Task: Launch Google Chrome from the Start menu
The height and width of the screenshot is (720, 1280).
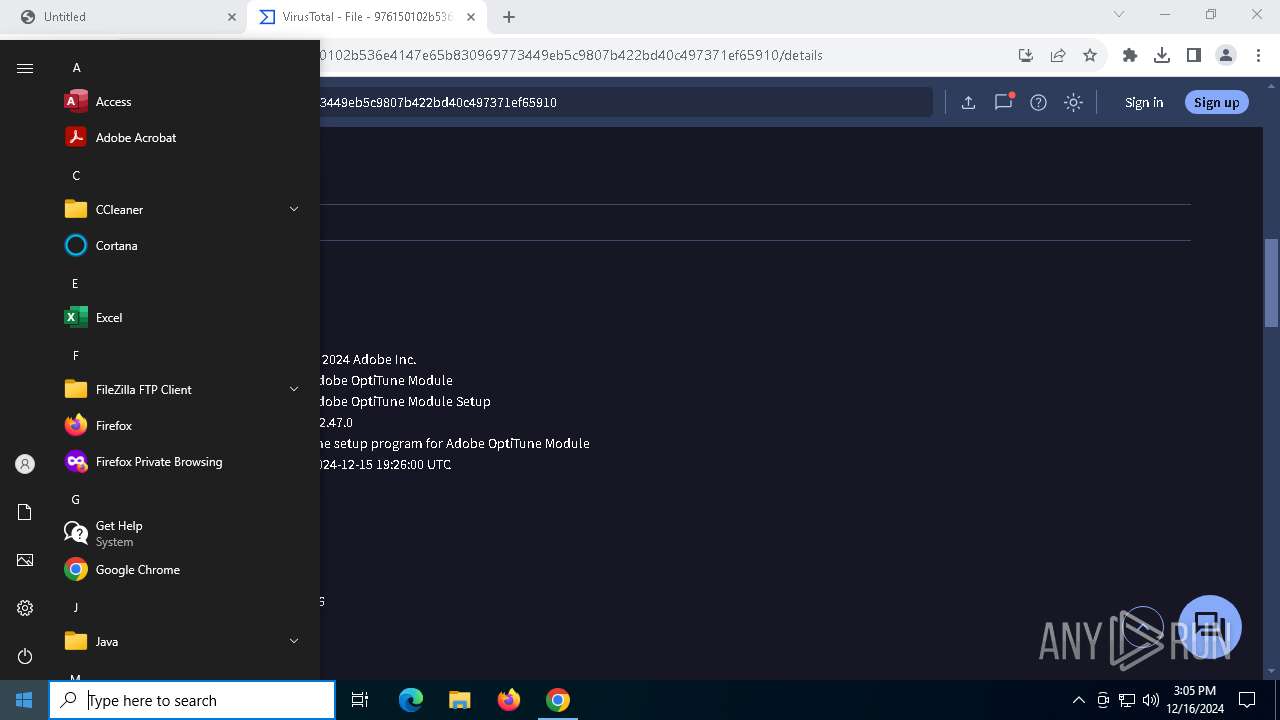Action: (180, 570)
